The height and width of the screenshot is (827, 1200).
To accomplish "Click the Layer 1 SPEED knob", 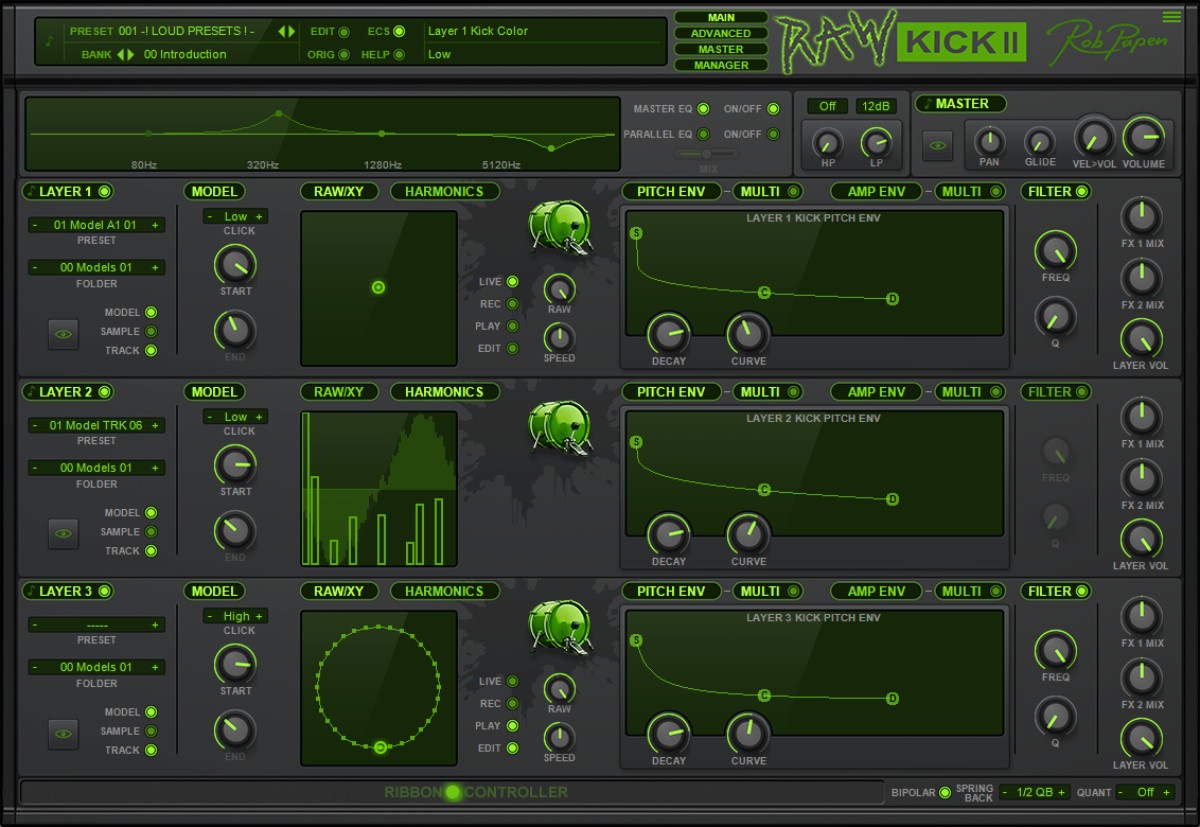I will tap(559, 338).
